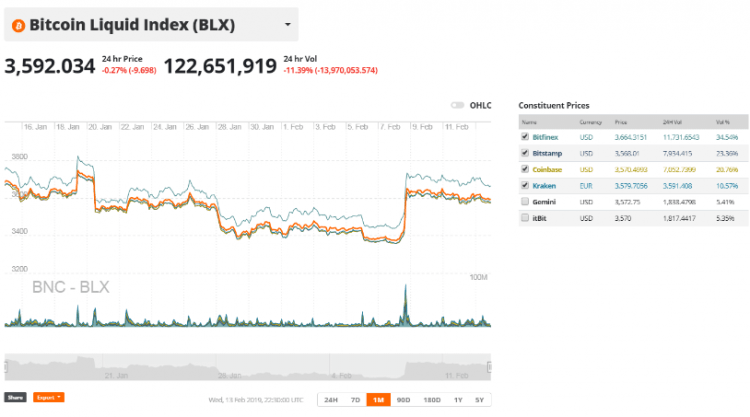Click the Kraken exchange link
750x417 pixels.
pos(544,186)
